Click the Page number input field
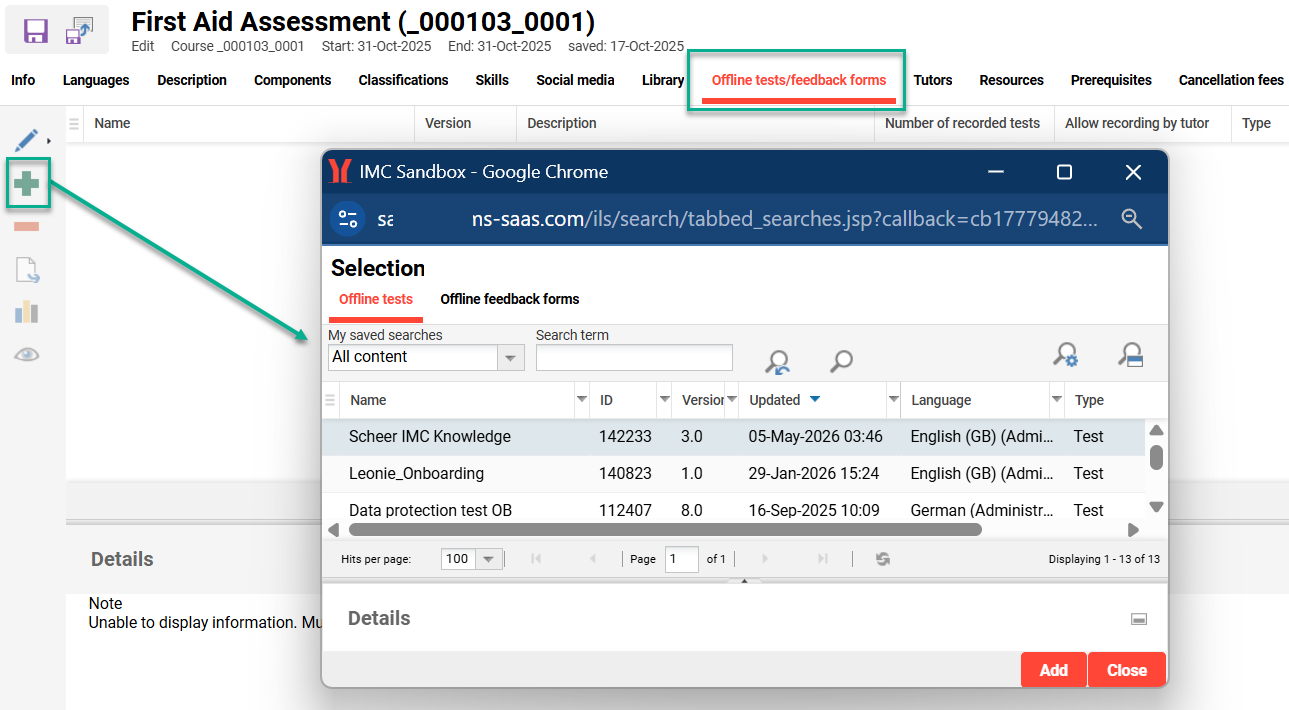Screen dimensions: 1289x710 click(682, 559)
